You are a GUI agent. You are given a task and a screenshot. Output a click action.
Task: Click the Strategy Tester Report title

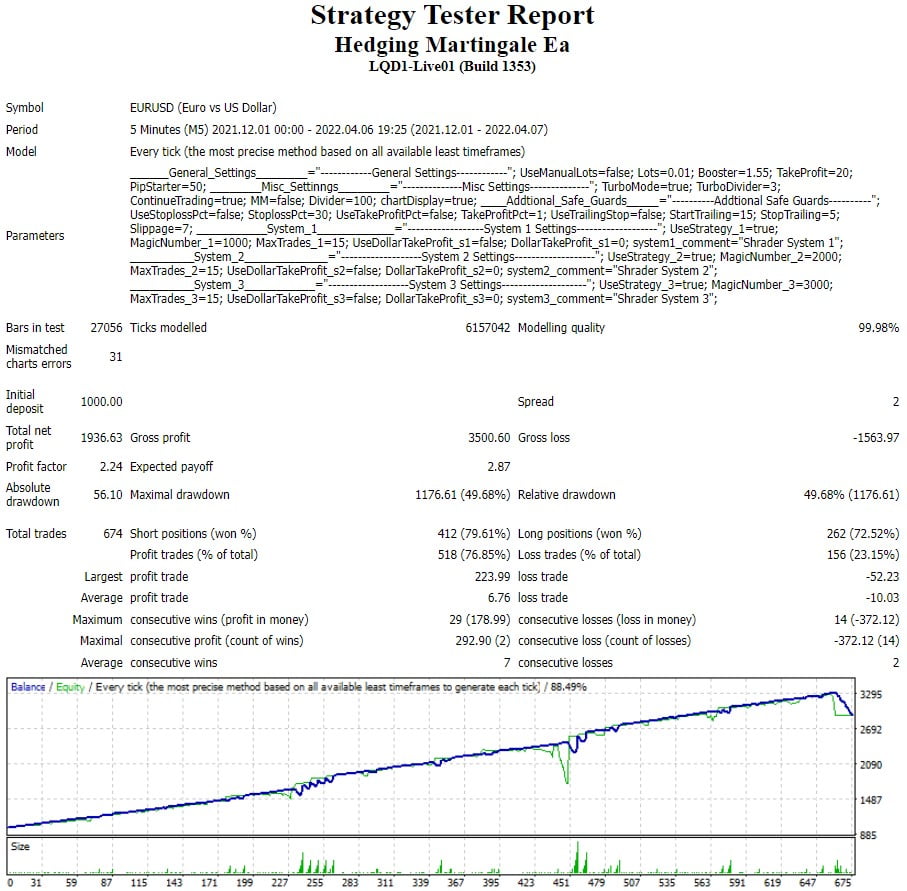pyautogui.click(x=452, y=16)
